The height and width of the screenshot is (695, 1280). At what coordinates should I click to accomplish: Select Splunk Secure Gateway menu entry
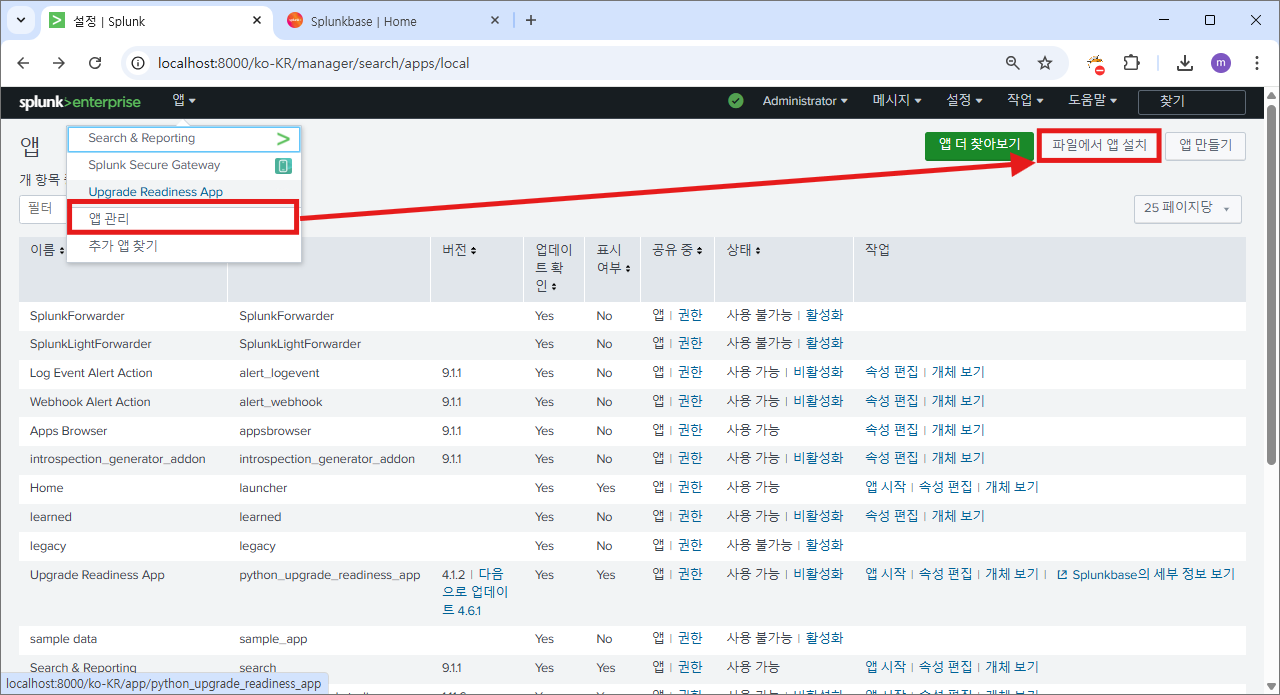pos(184,165)
